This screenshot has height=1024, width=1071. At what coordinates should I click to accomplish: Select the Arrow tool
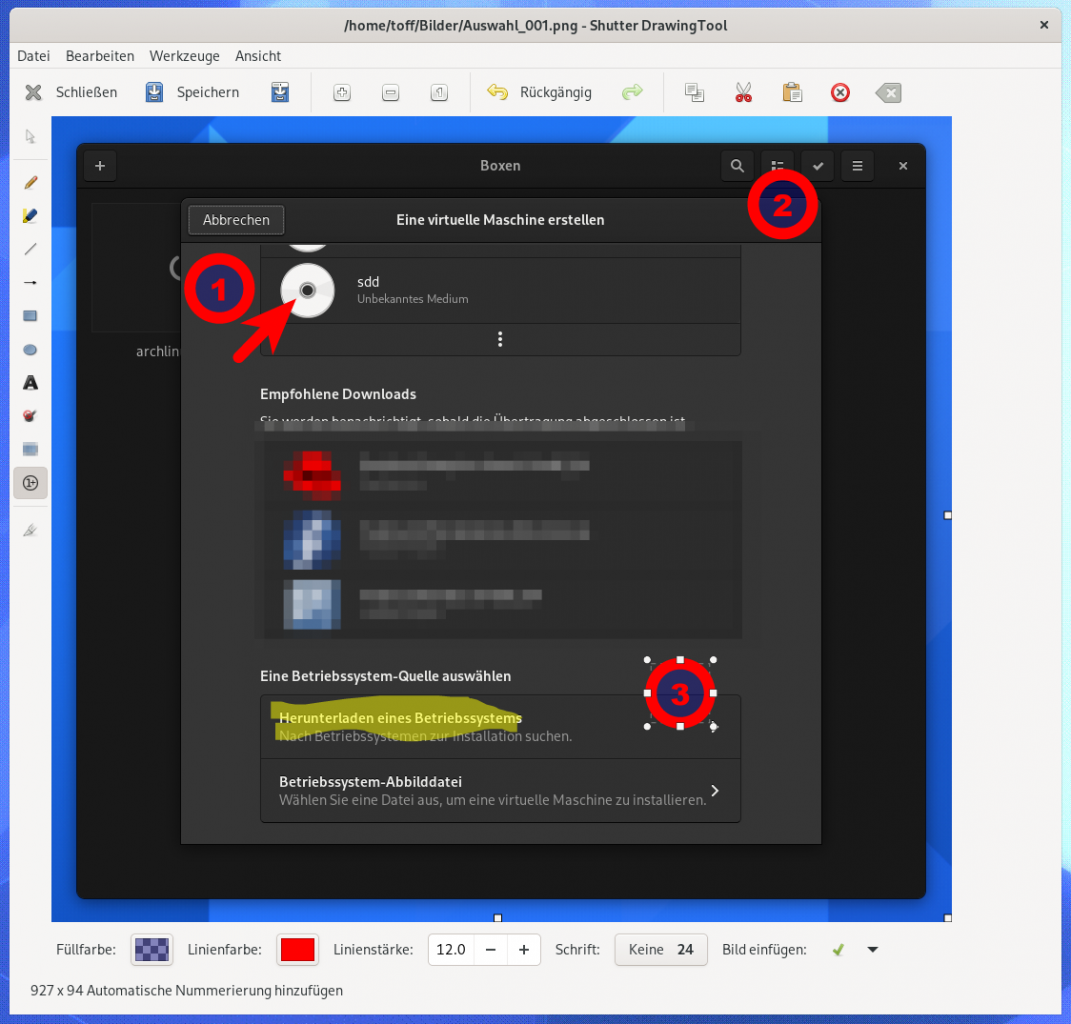[x=30, y=282]
